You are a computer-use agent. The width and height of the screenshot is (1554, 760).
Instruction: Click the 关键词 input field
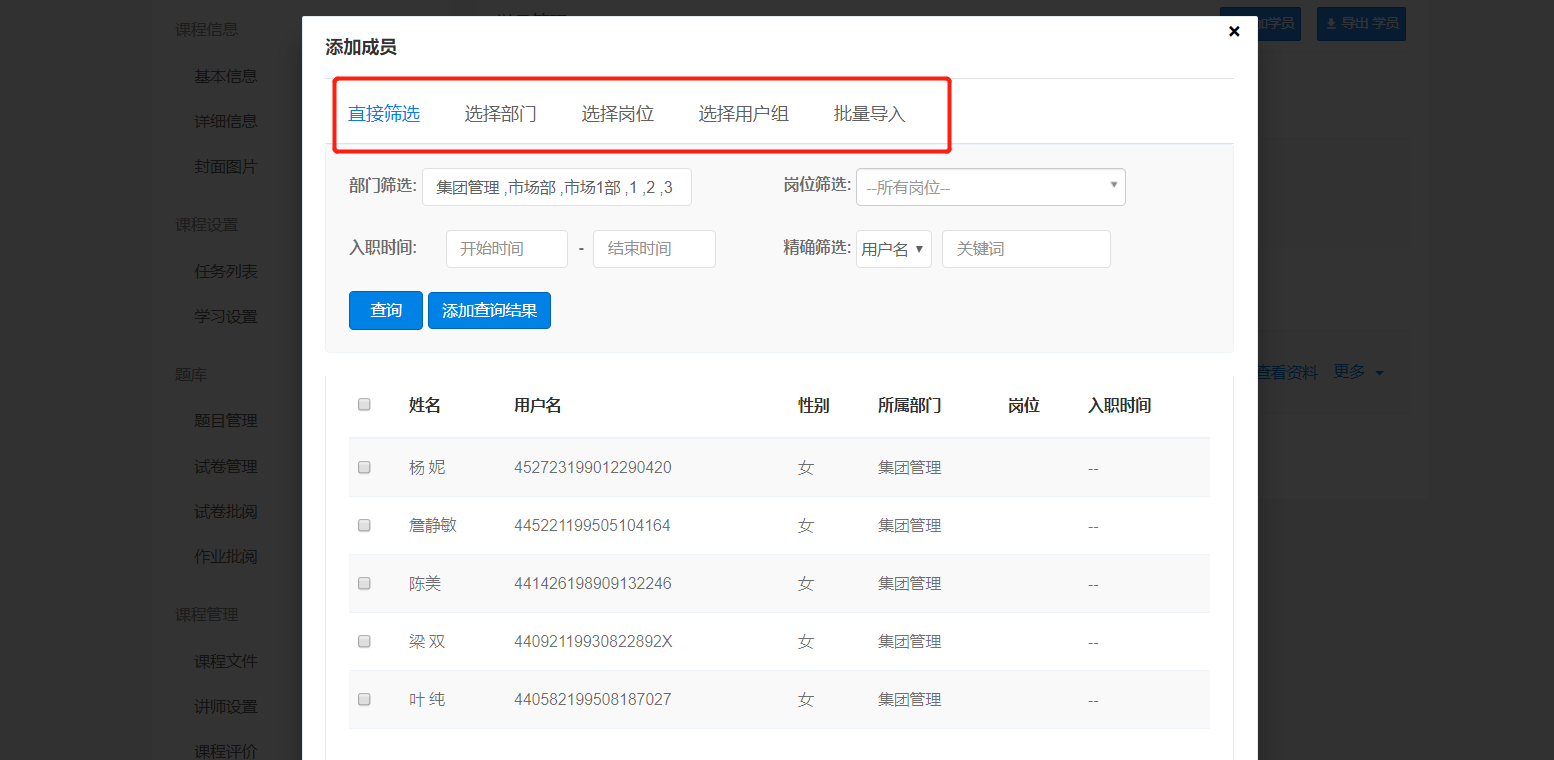tap(1026, 249)
